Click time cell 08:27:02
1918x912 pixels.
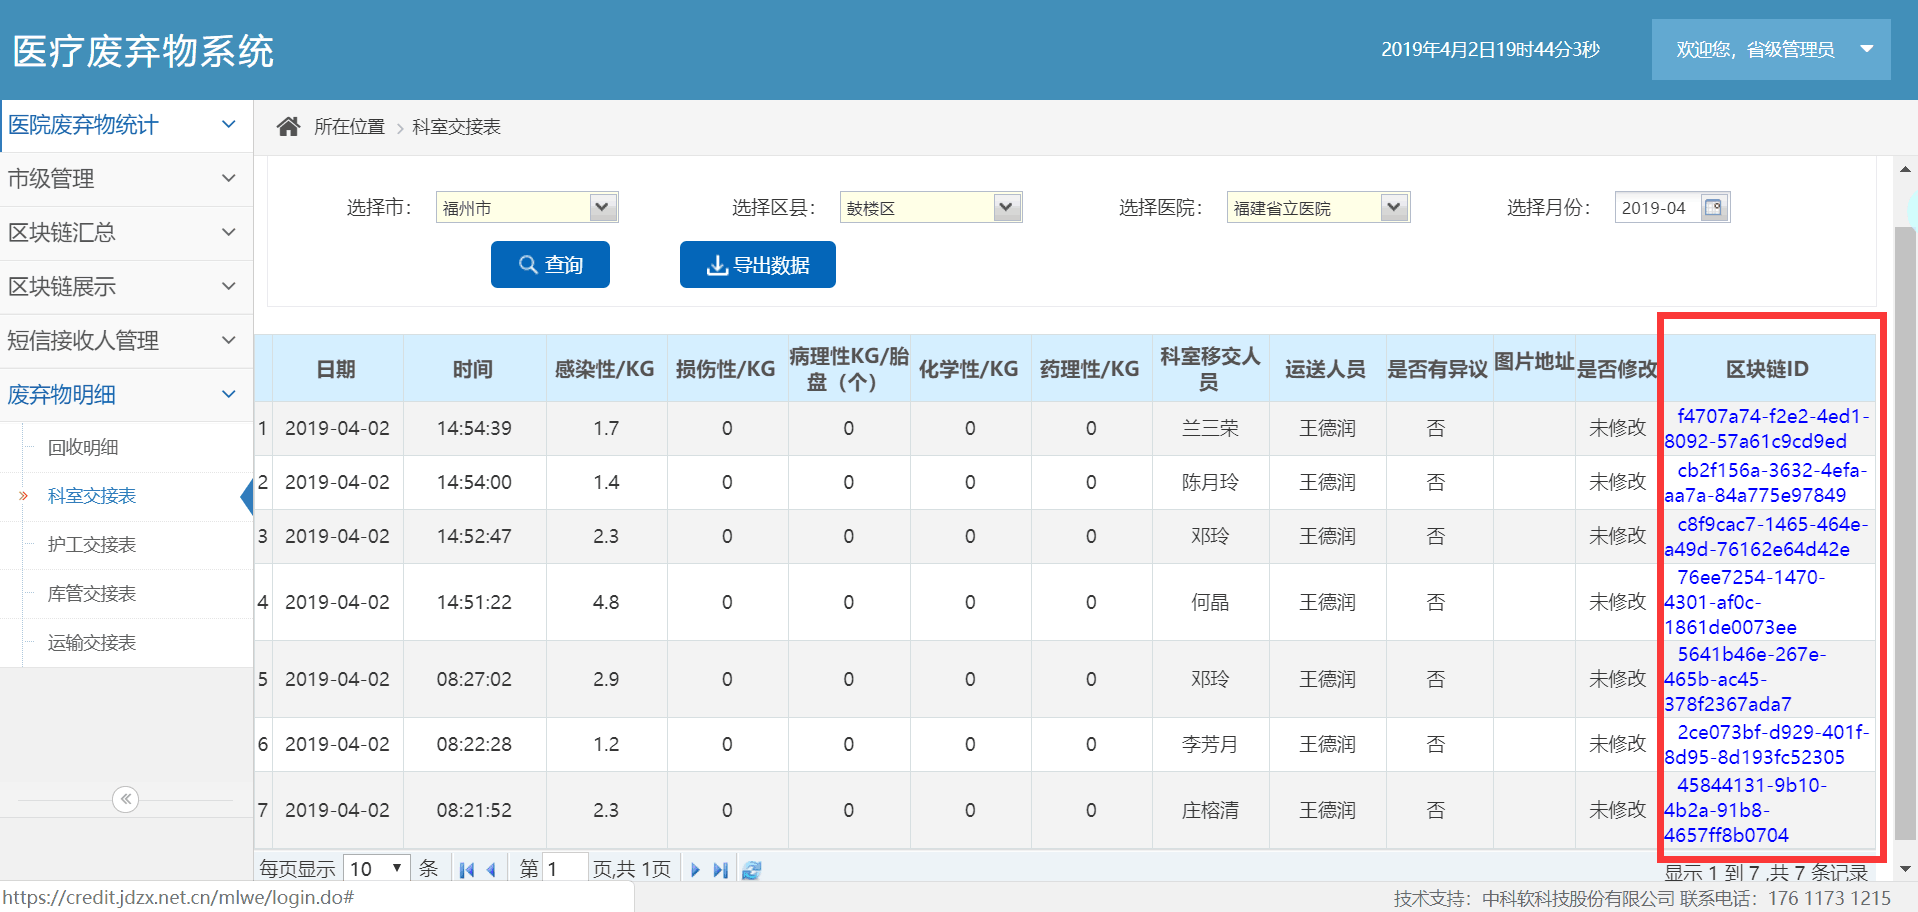(474, 680)
